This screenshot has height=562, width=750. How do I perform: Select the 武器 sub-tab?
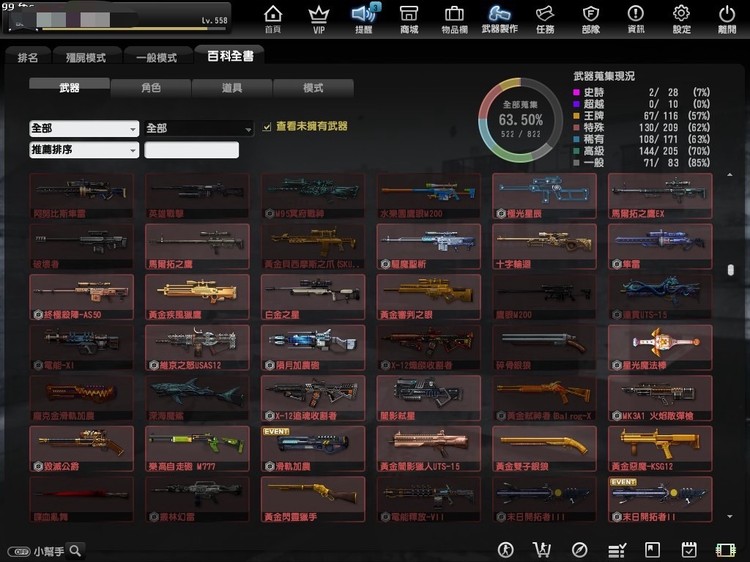click(69, 88)
